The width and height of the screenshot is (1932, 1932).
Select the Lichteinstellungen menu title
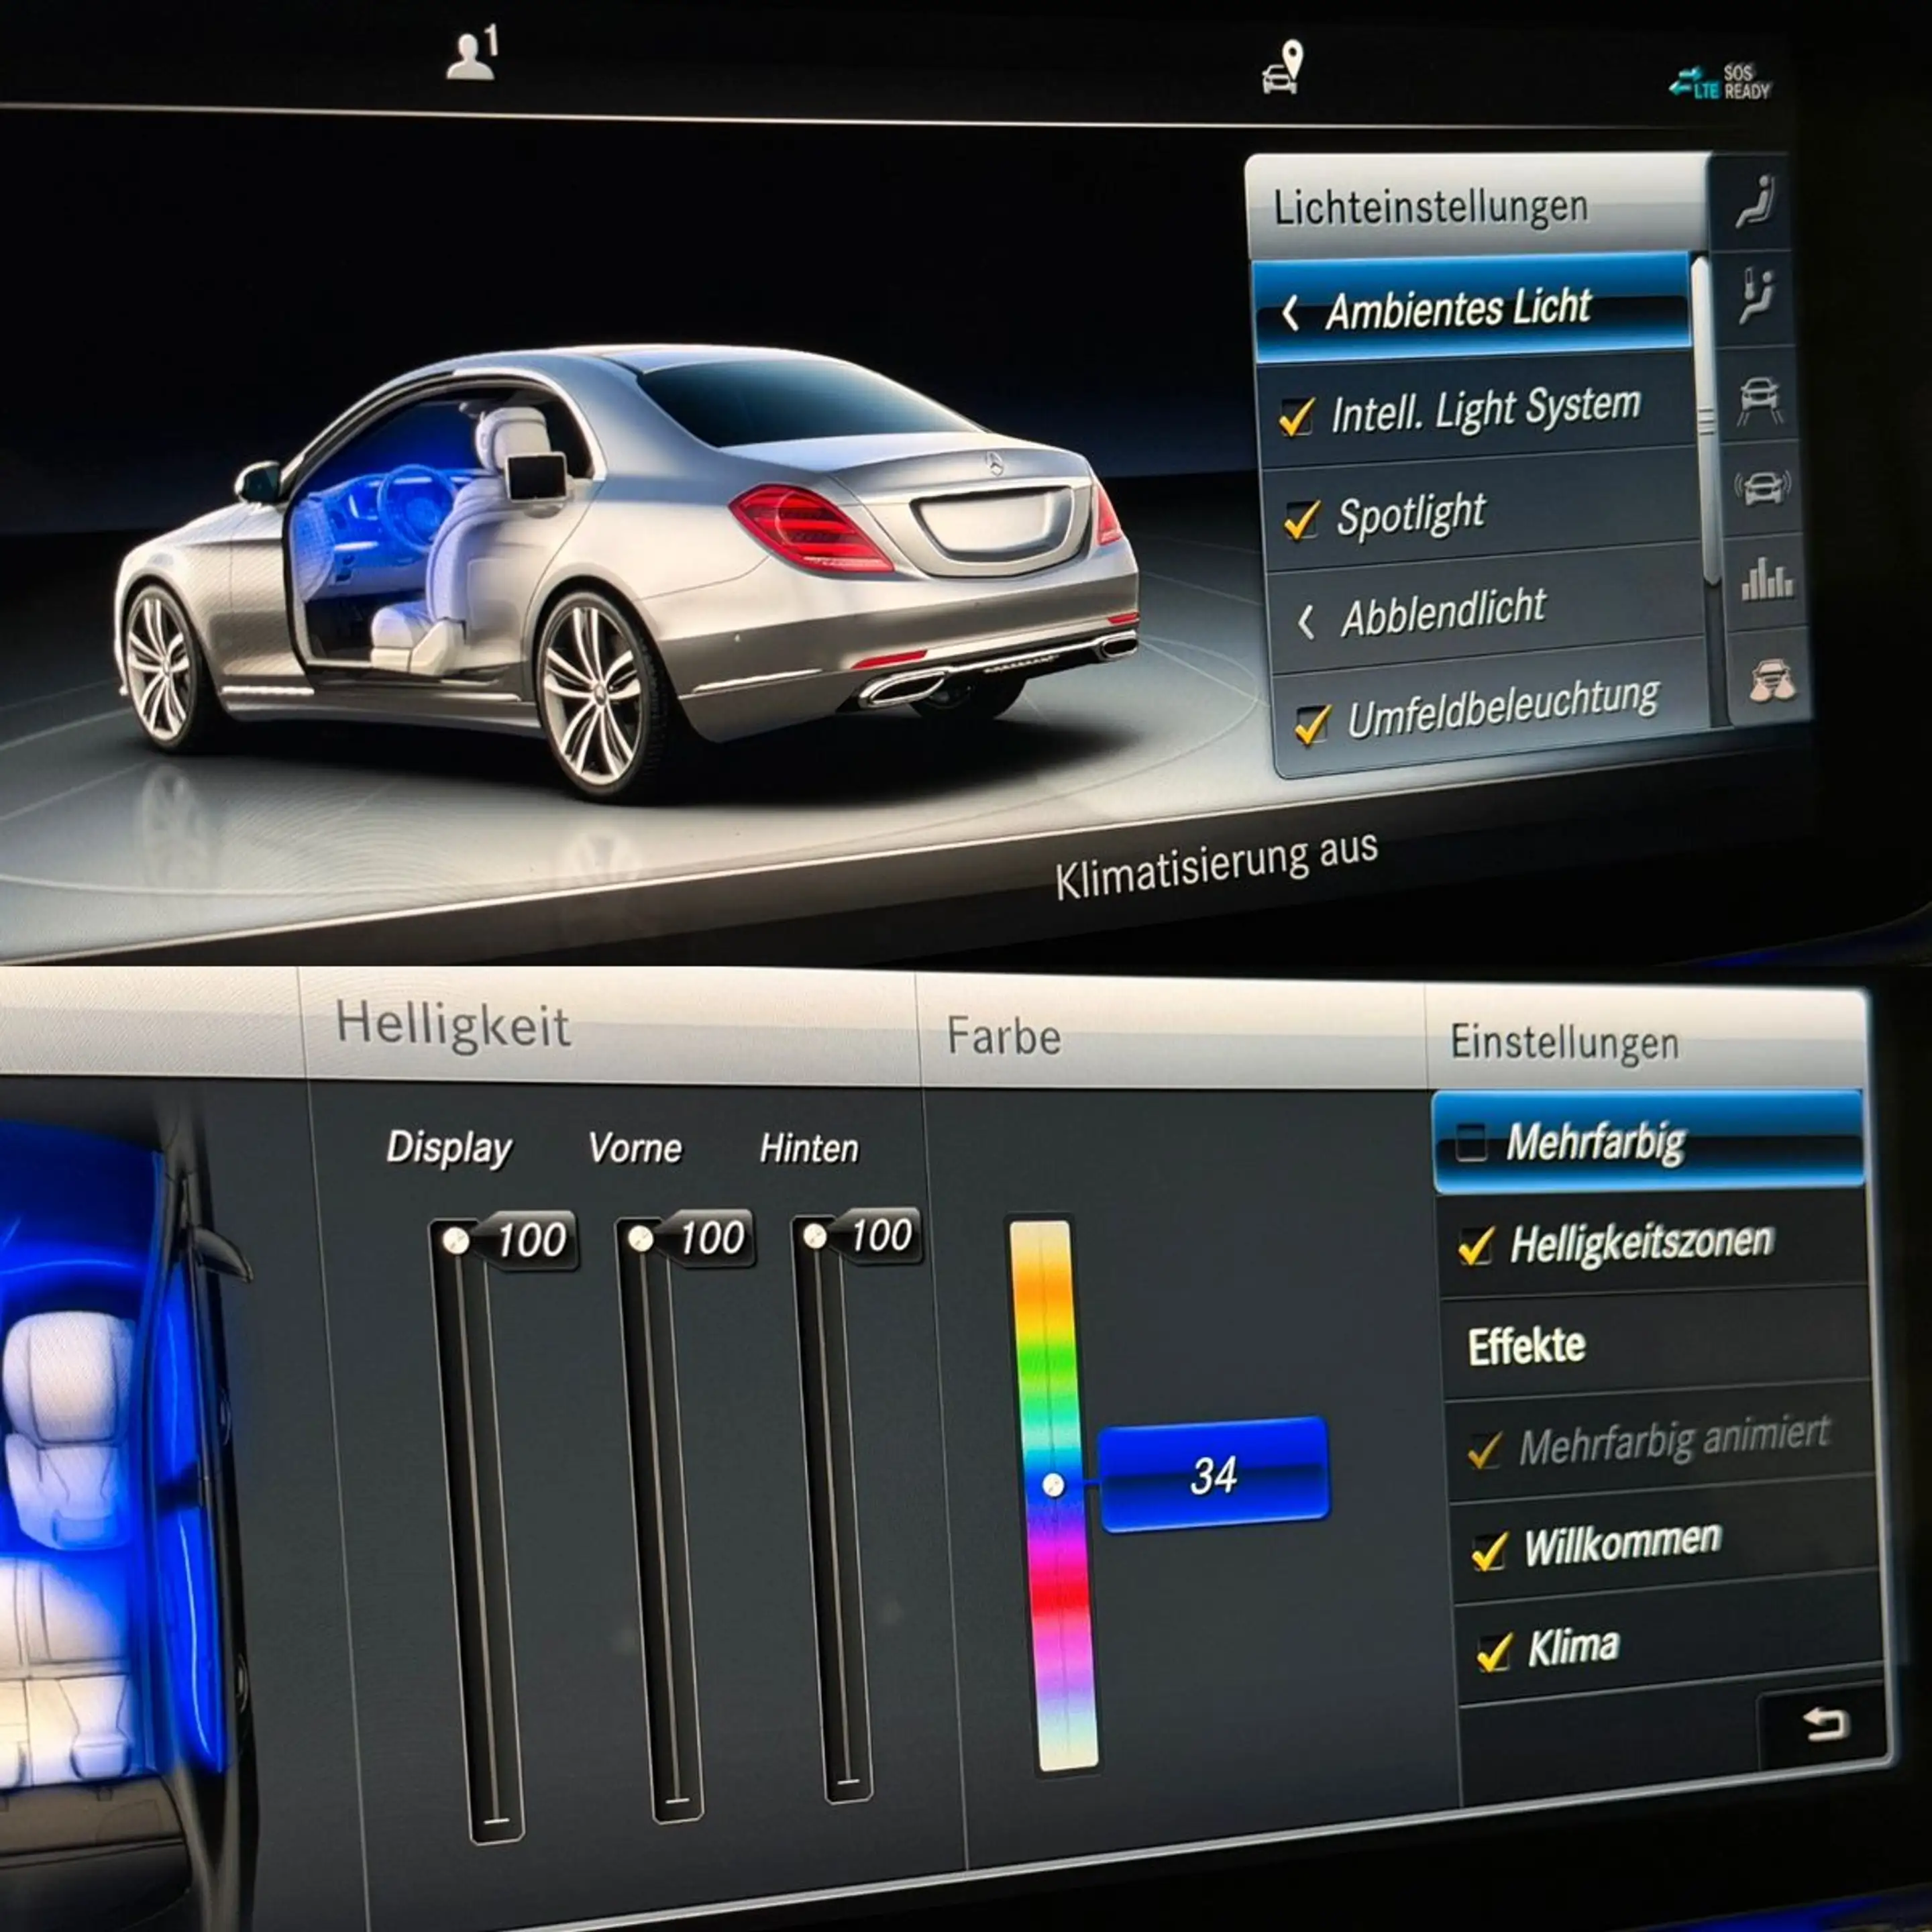pos(1430,207)
